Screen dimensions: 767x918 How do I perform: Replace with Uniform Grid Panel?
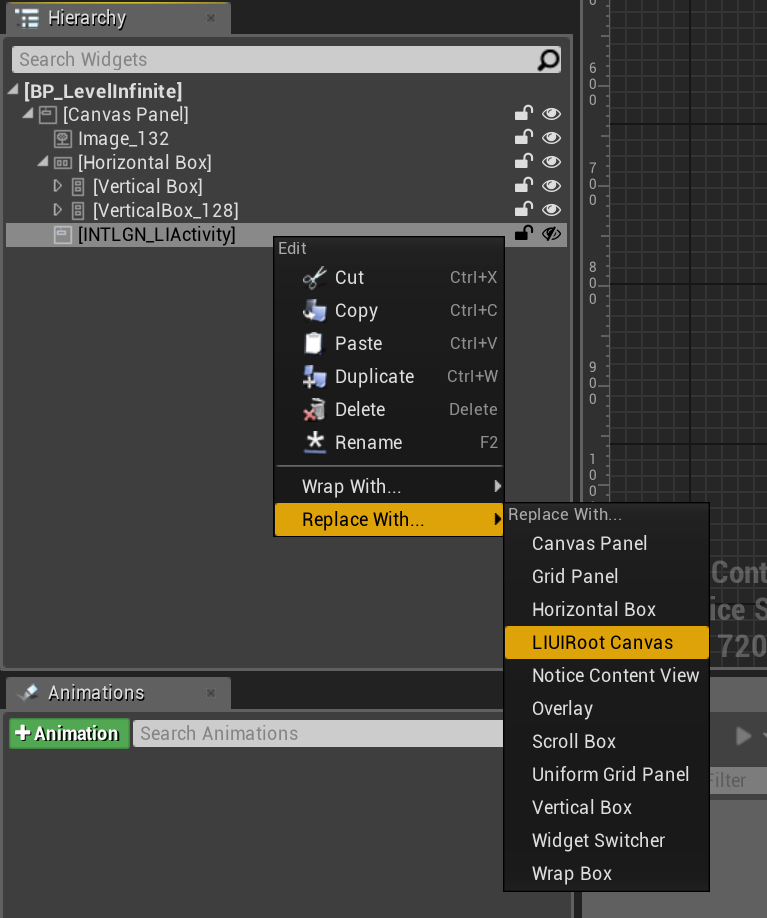pyautogui.click(x=607, y=774)
